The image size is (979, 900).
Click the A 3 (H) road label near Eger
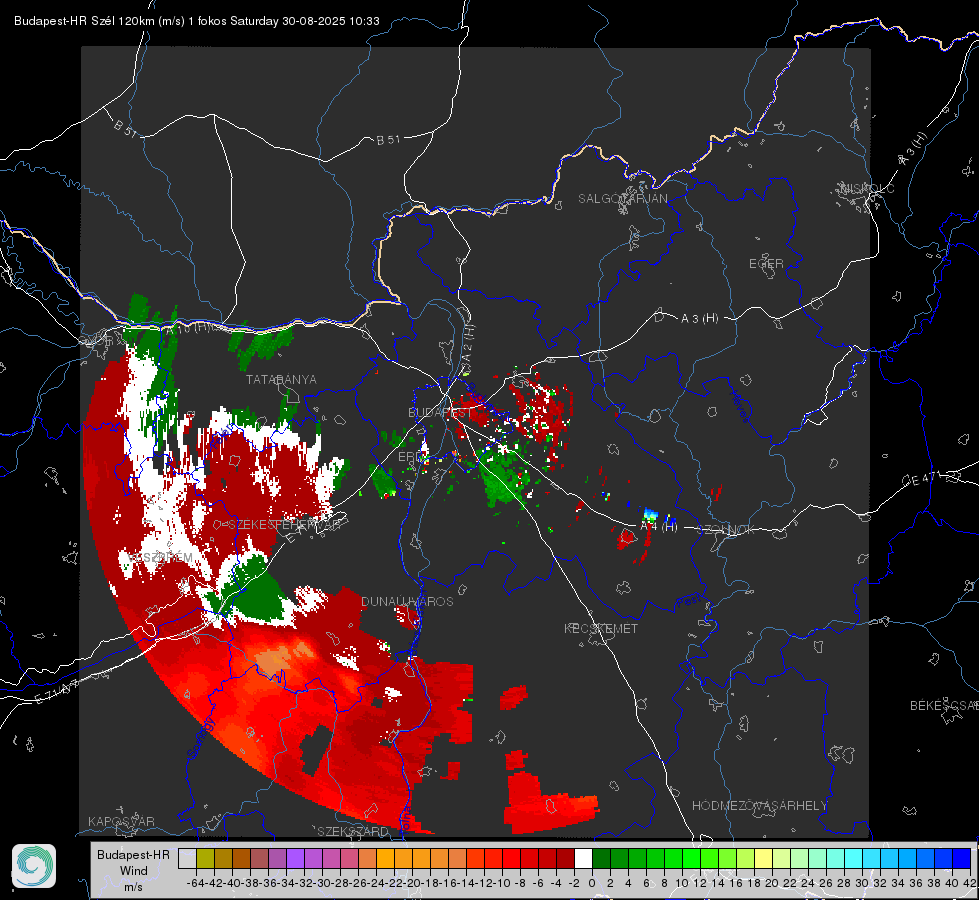(699, 319)
